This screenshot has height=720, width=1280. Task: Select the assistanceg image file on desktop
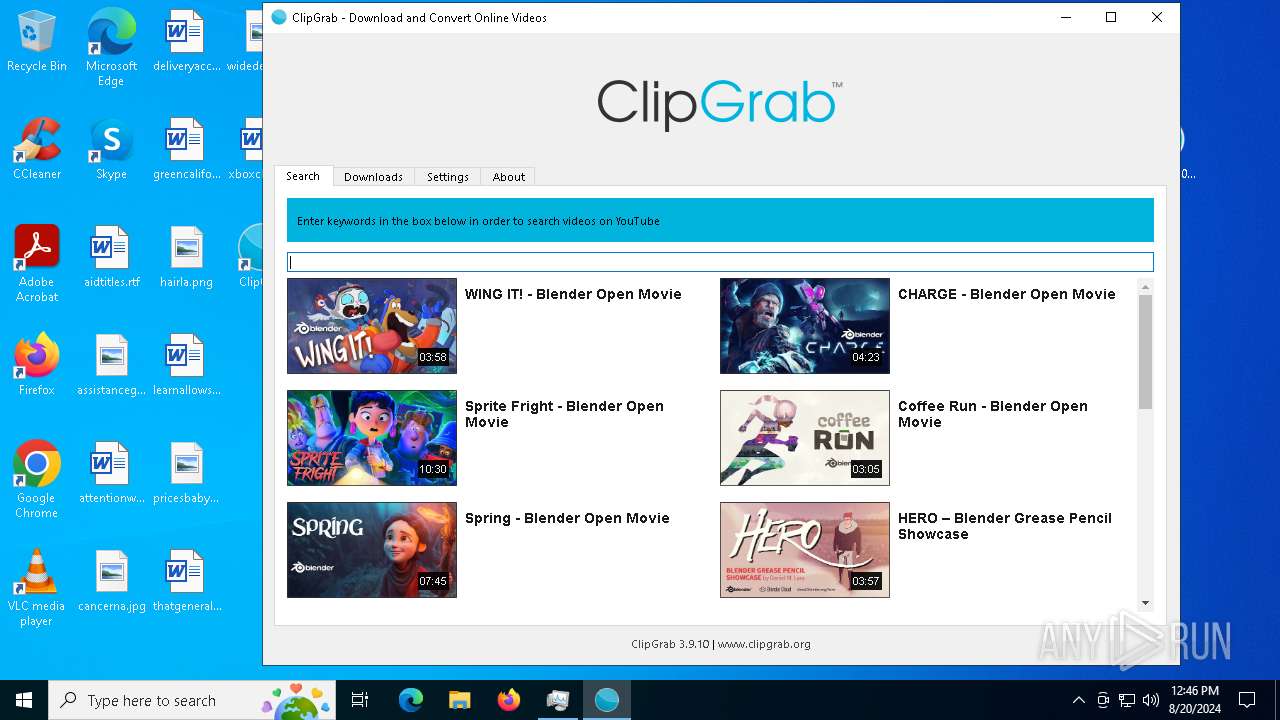pyautogui.click(x=111, y=365)
